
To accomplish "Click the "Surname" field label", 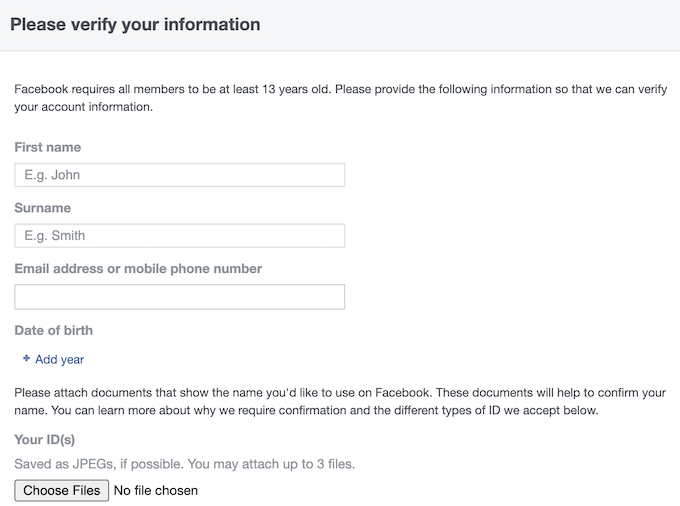I will tap(43, 208).
